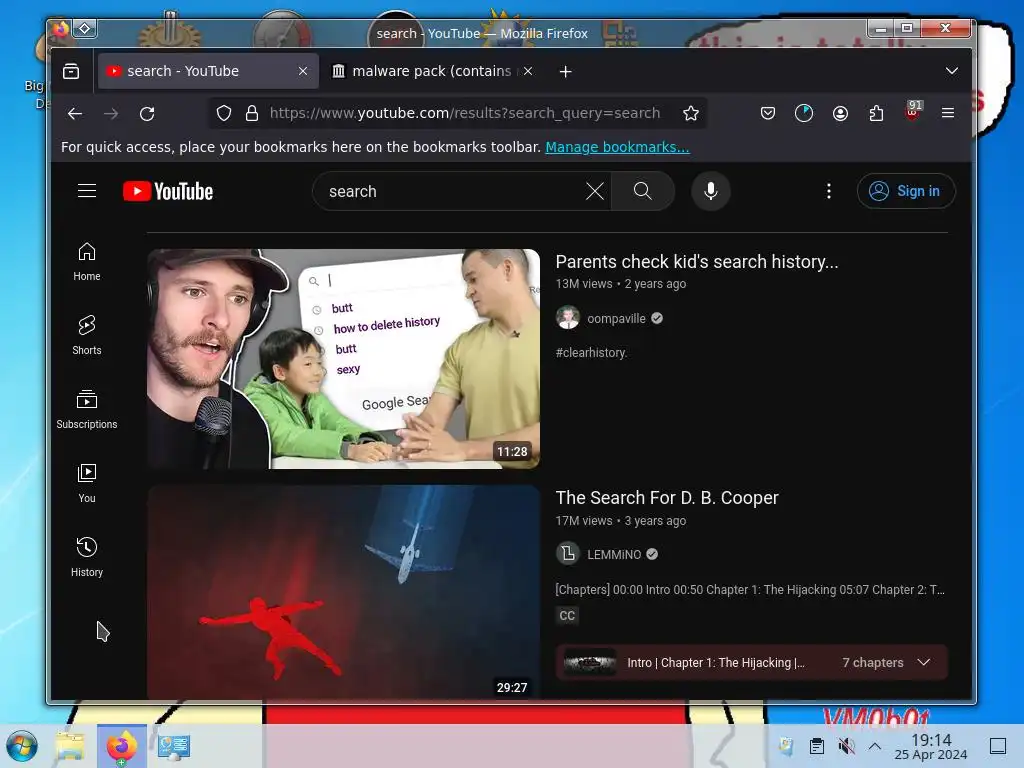Open the oompaville channel name

(x=616, y=319)
